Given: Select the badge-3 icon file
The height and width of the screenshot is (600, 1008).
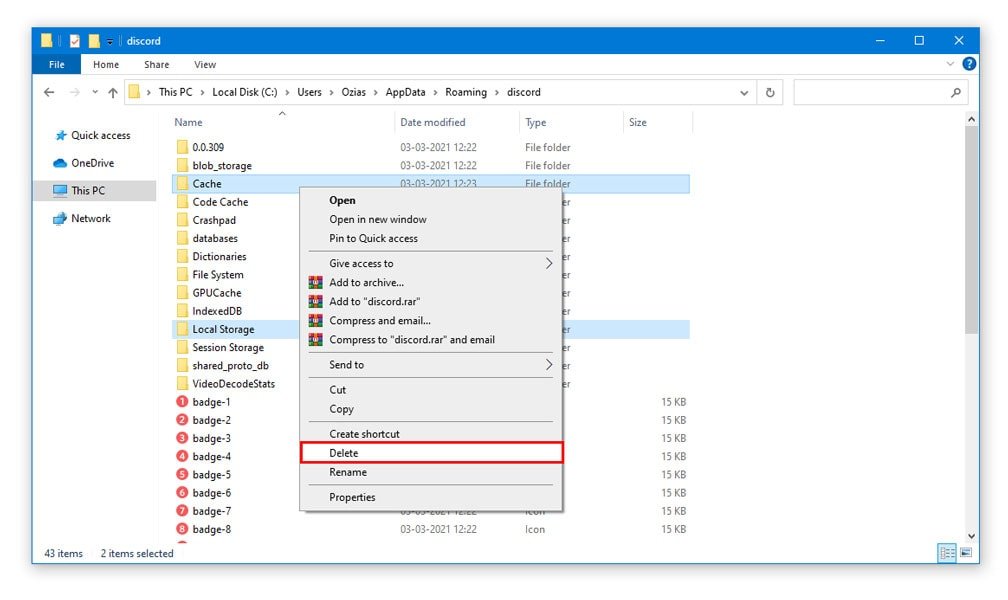Looking at the screenshot, I should 182,438.
